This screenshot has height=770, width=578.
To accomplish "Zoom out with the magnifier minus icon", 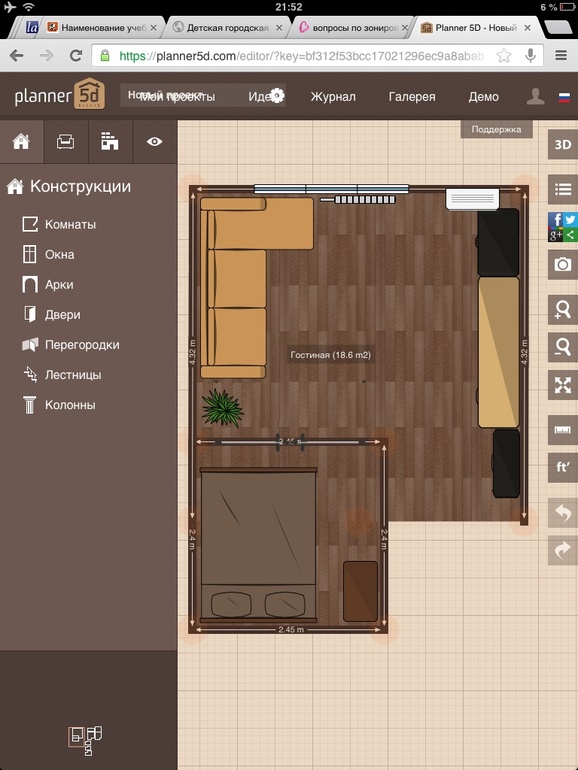I will tap(563, 347).
